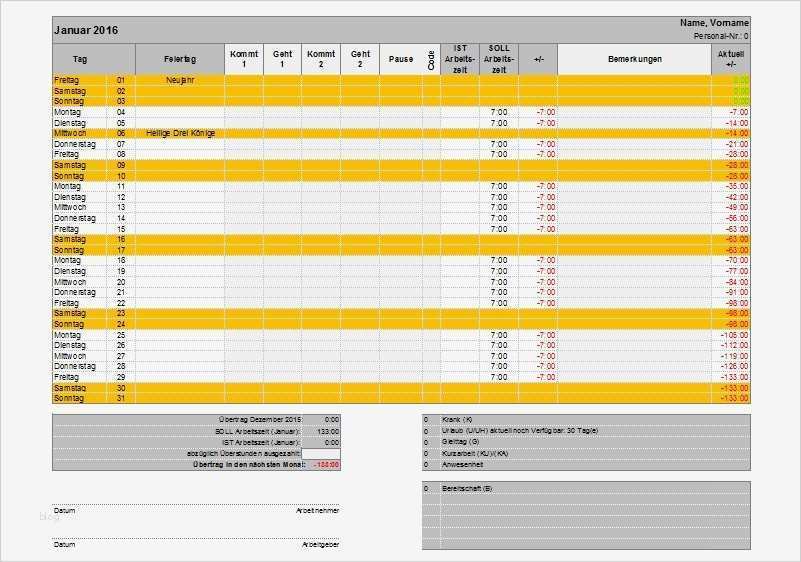Select the Heilige Drei Könige cell
Screen dimensions: 801x562
coord(180,133)
